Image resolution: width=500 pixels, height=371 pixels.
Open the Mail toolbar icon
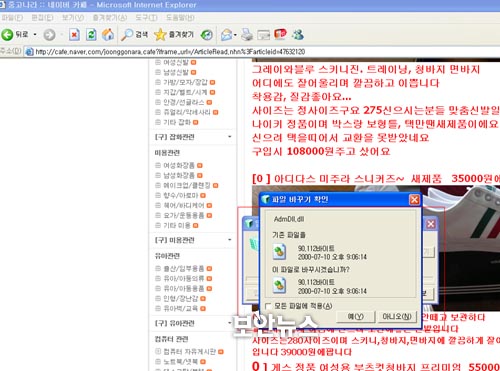[227, 34]
